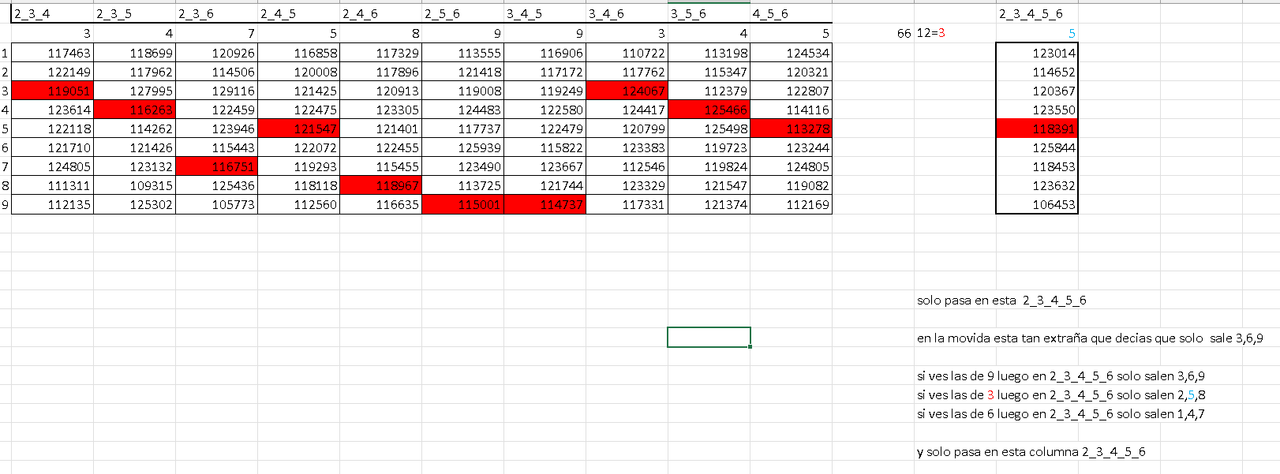Select cell with value 118699
The width and height of the screenshot is (1280, 474).
click(x=135, y=52)
